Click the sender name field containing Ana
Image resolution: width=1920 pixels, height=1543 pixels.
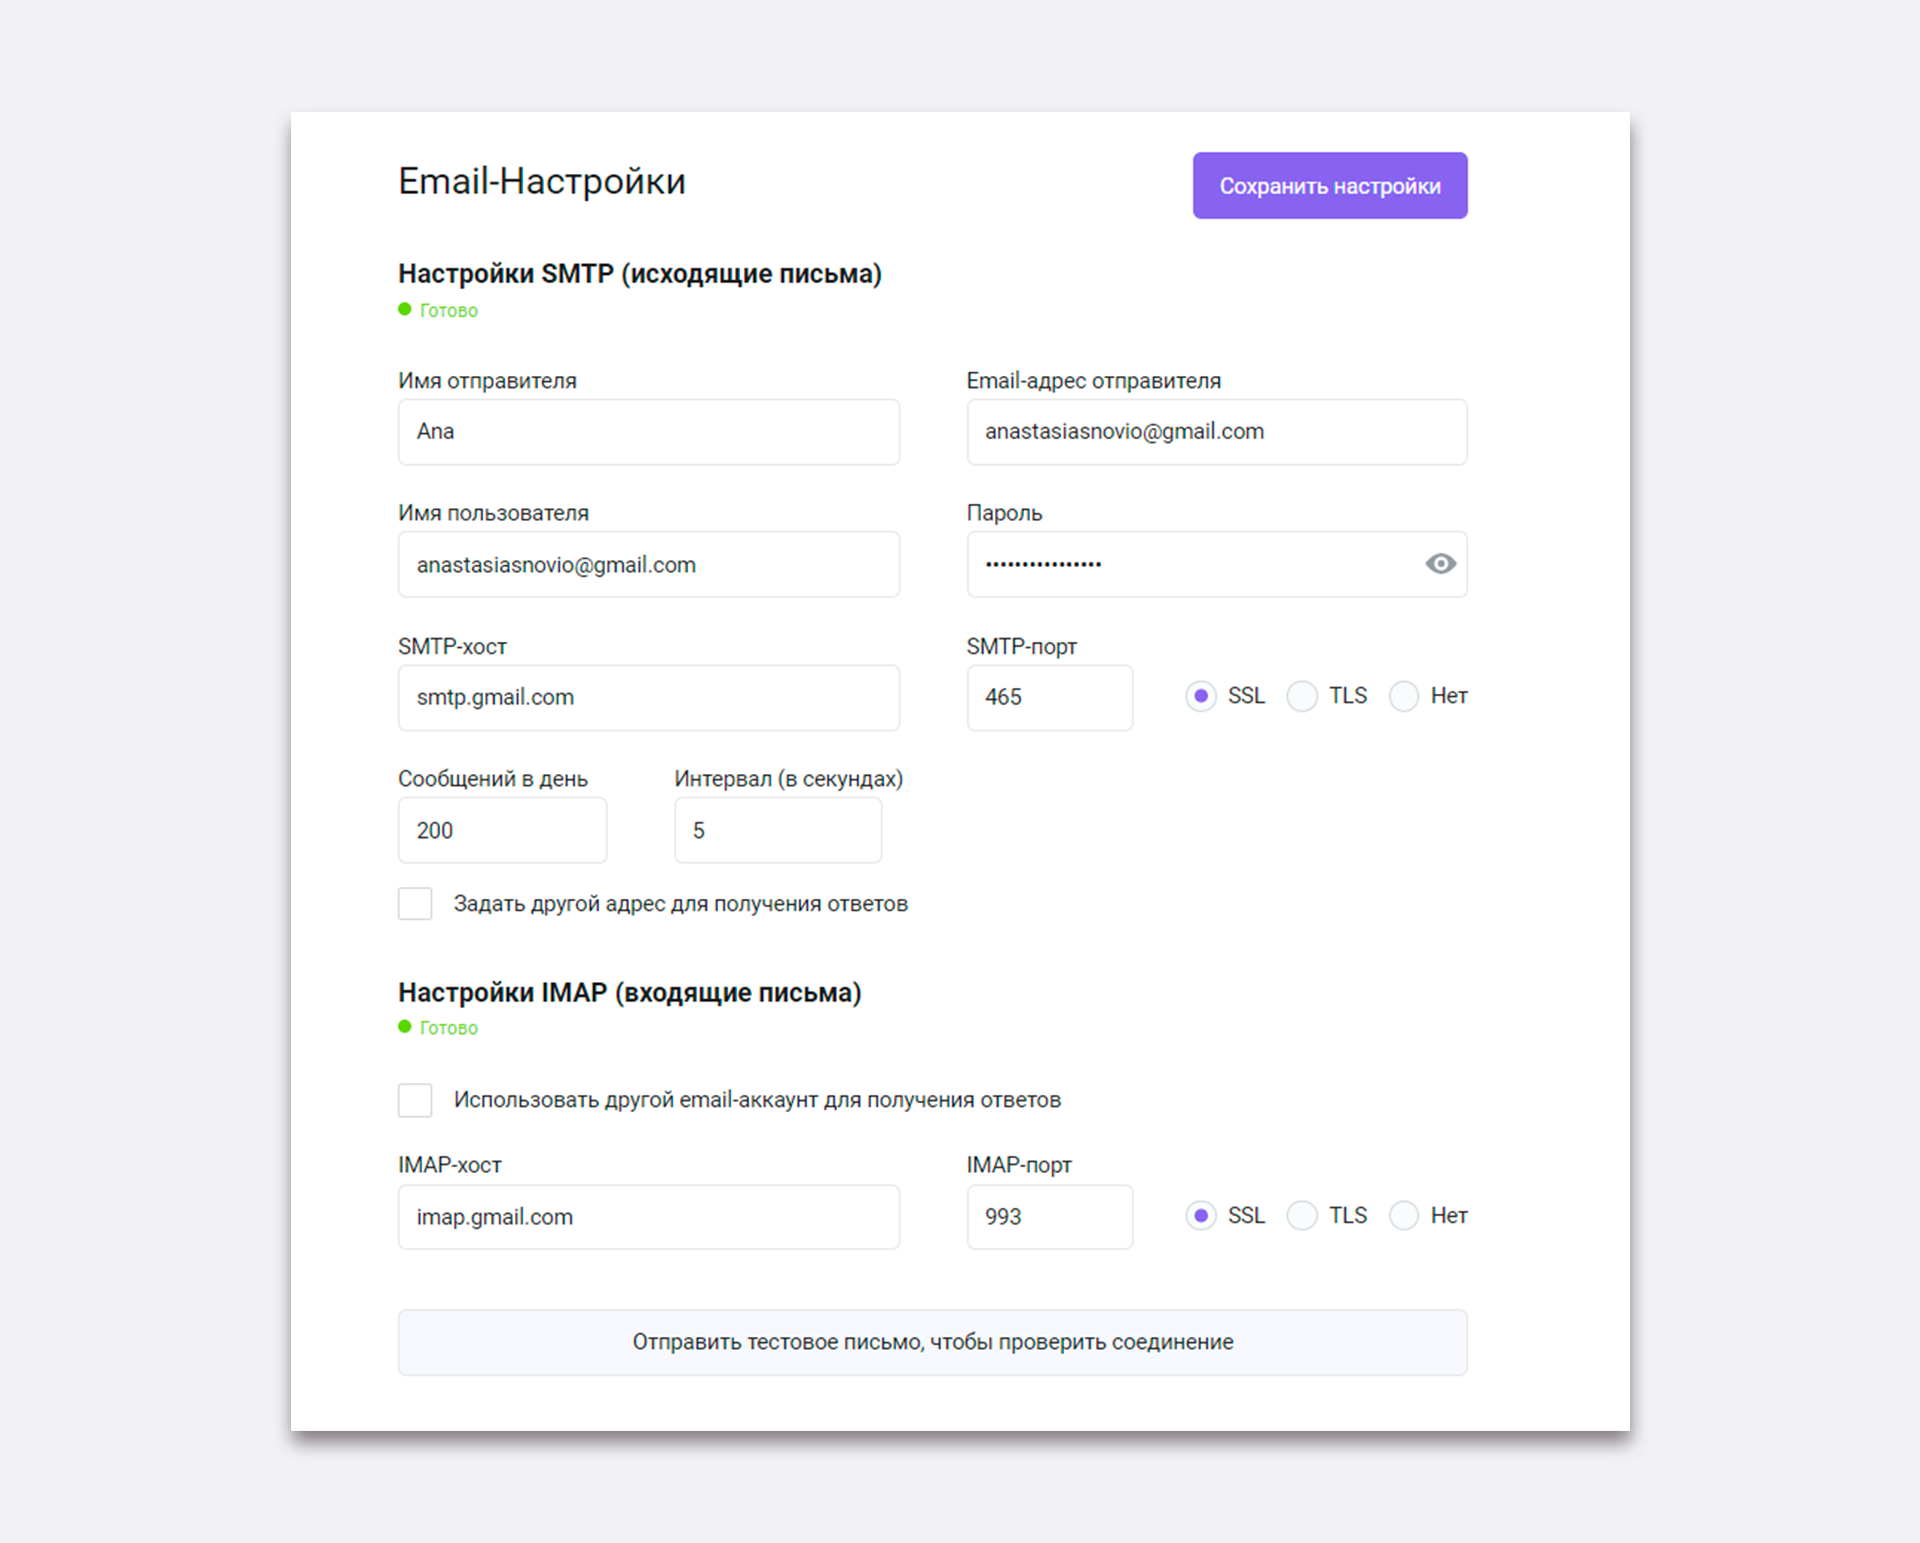(648, 432)
